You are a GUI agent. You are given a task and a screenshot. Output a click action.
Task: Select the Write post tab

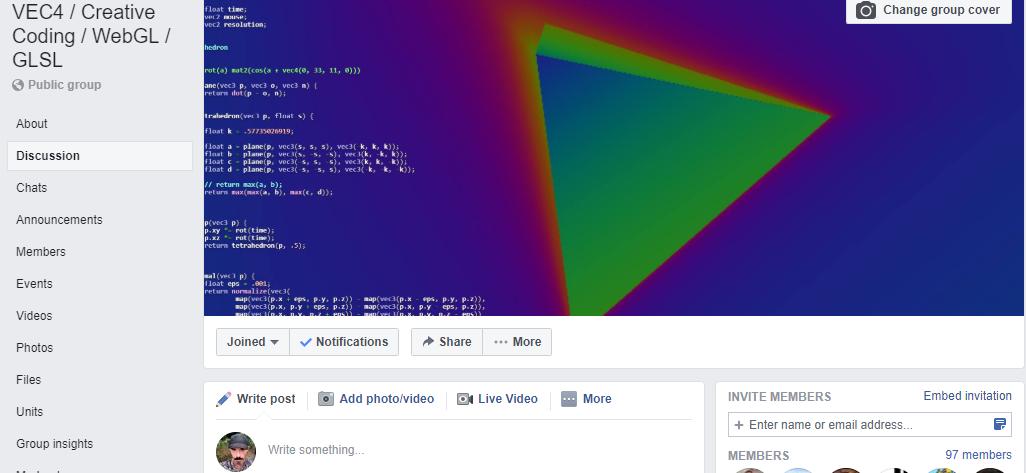[256, 399]
